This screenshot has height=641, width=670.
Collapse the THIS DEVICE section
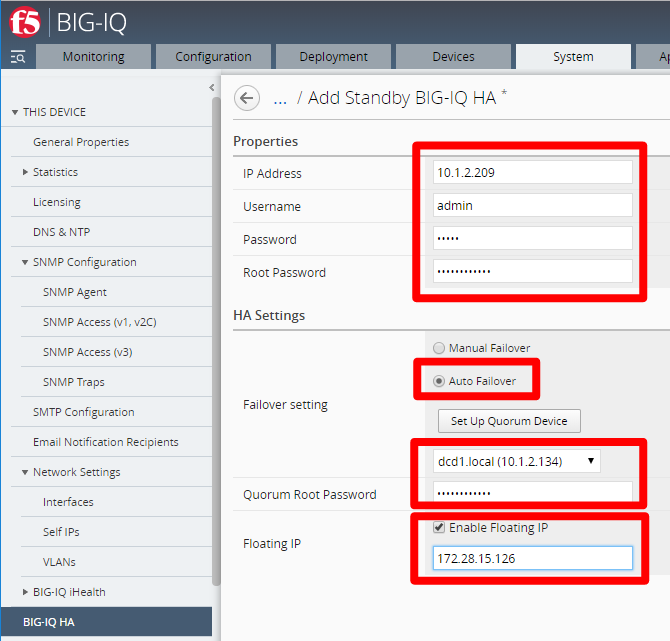pyautogui.click(x=15, y=112)
